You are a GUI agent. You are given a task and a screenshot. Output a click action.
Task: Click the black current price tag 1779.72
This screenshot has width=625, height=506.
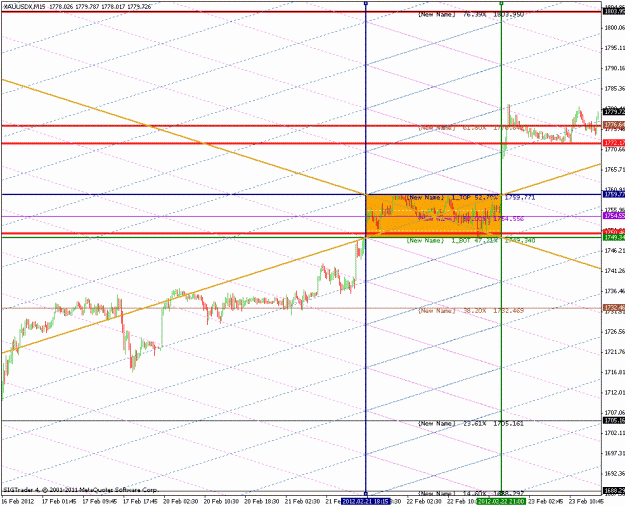(614, 112)
